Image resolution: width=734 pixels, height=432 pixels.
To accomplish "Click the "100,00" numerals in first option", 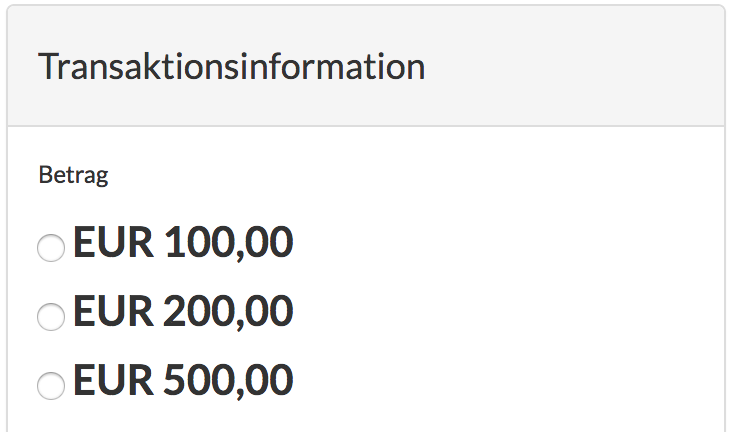I will pos(228,243).
